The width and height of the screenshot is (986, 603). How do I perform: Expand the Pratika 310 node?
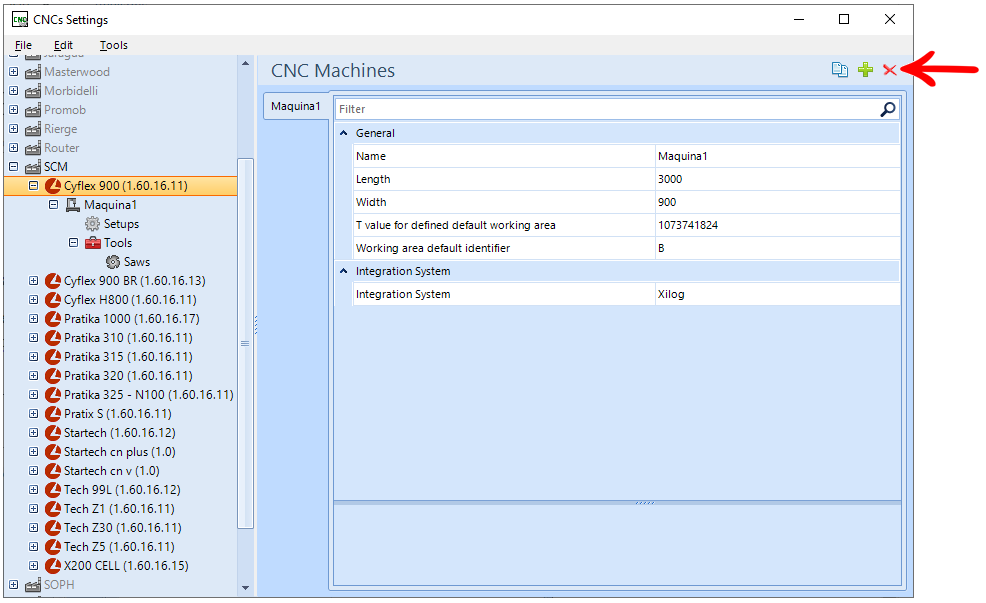click(34, 338)
